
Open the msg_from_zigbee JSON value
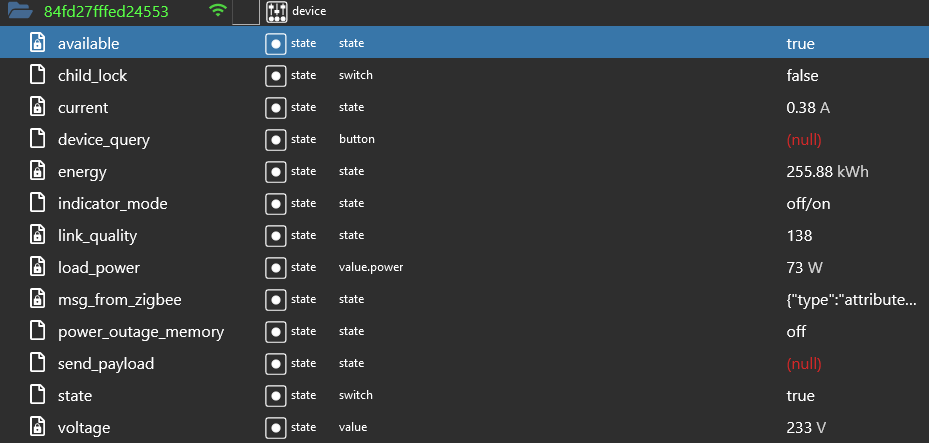point(850,300)
